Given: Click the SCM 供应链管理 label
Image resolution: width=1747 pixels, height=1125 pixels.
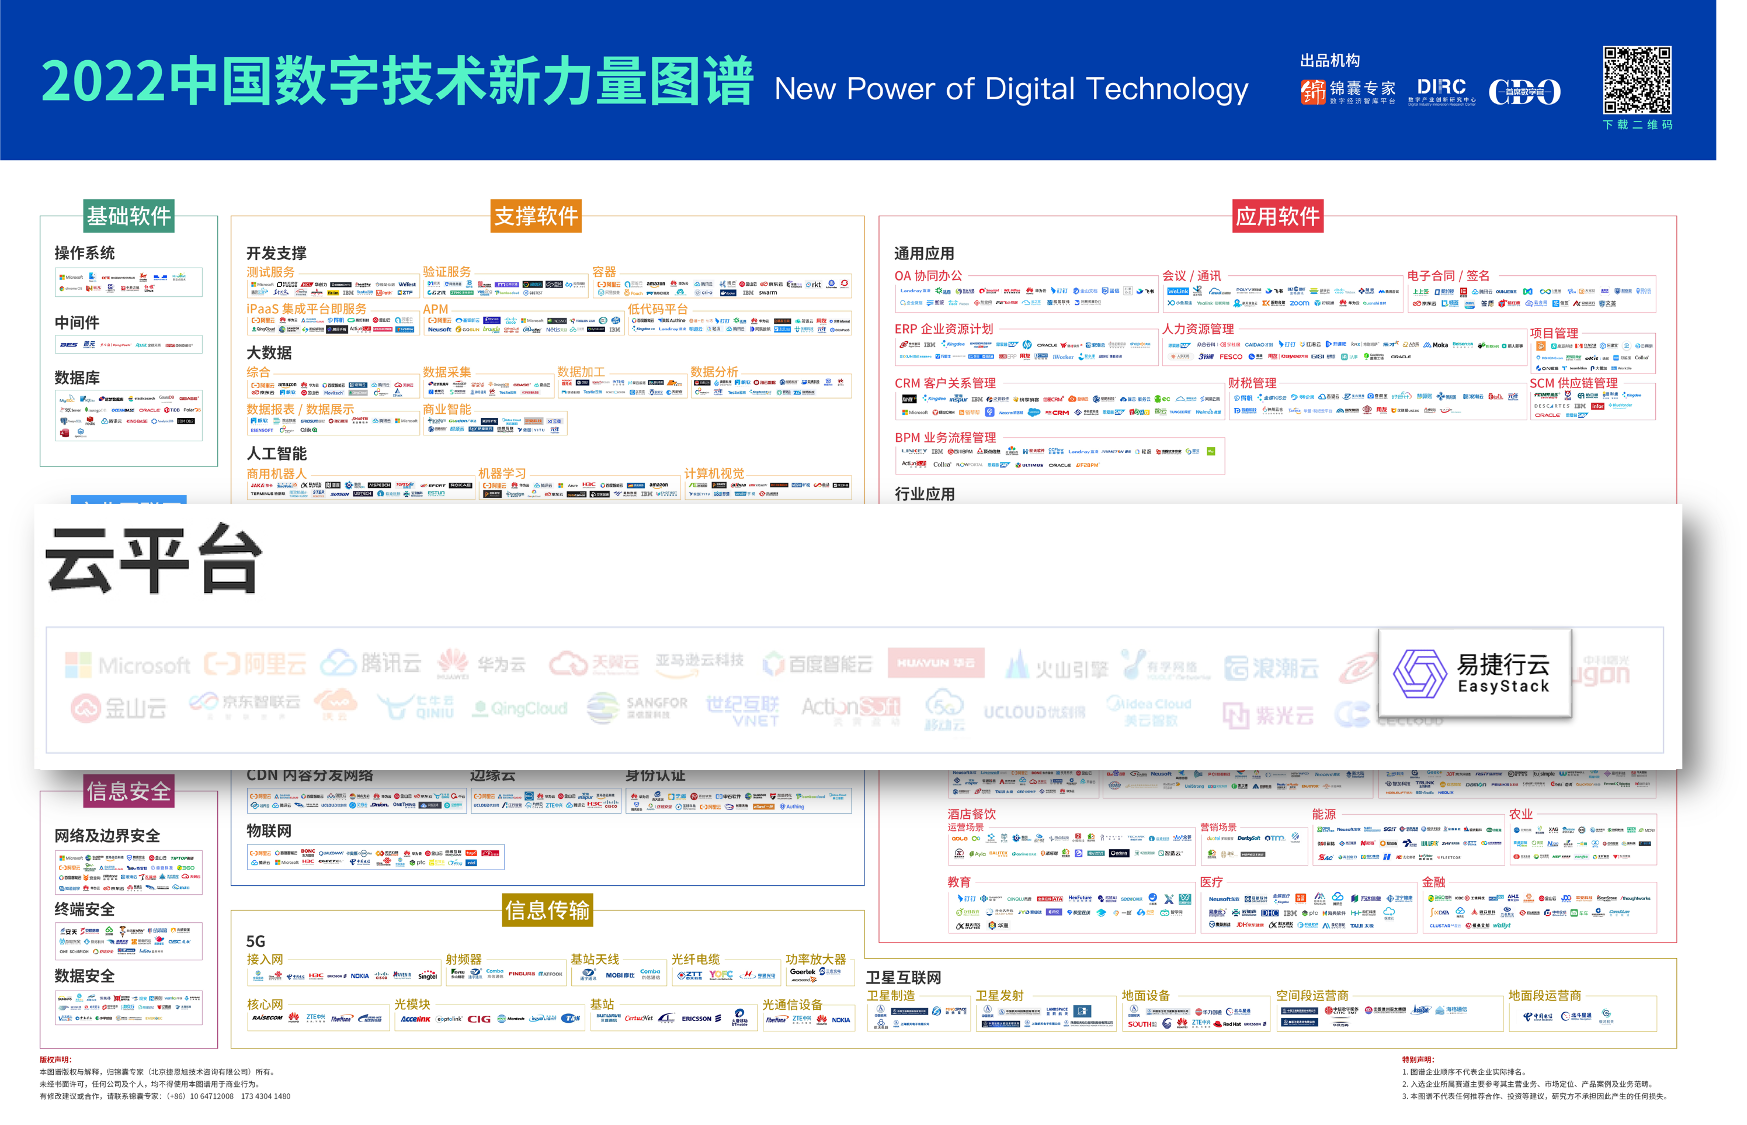Looking at the screenshot, I should click(1574, 383).
